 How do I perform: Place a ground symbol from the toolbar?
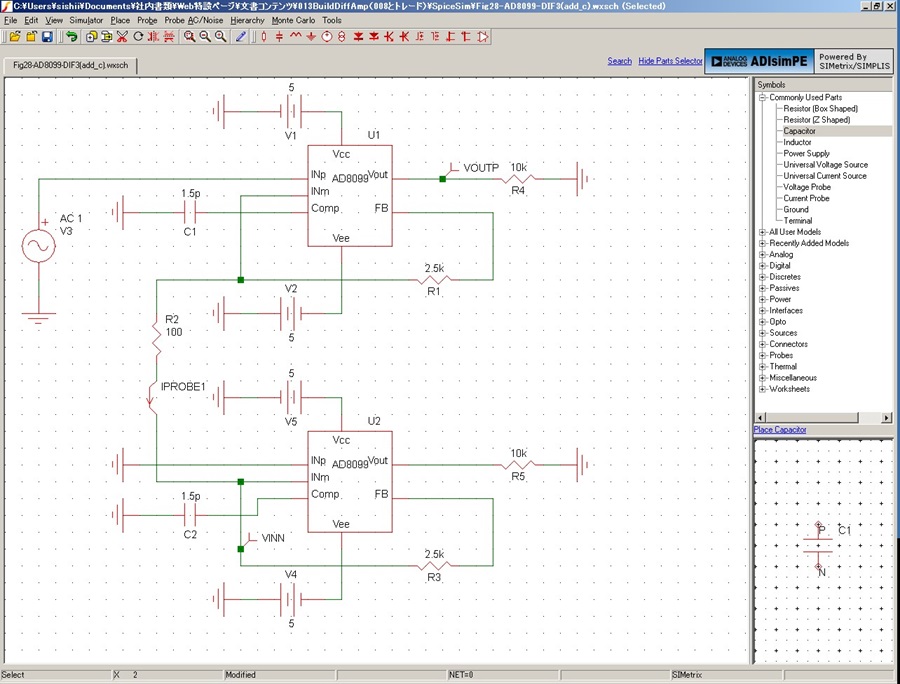[x=311, y=37]
